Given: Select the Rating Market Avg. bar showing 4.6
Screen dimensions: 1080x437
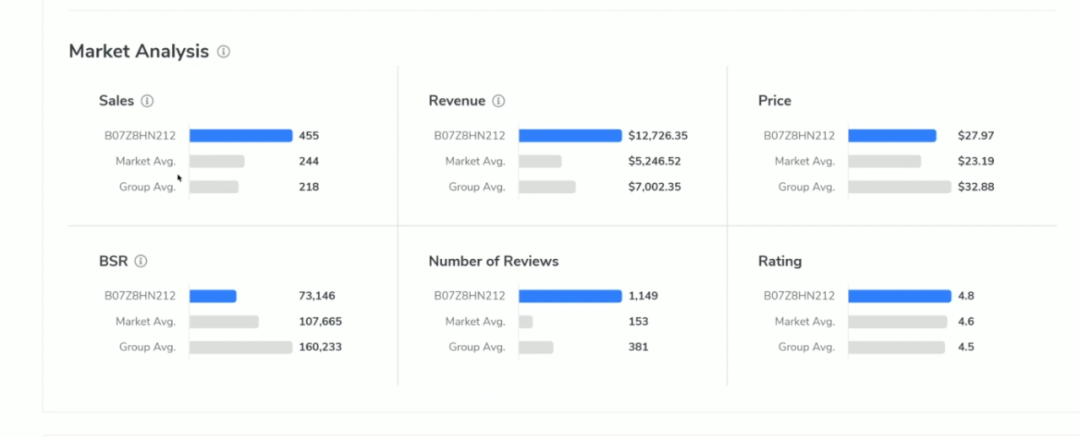Looking at the screenshot, I should 897,322.
